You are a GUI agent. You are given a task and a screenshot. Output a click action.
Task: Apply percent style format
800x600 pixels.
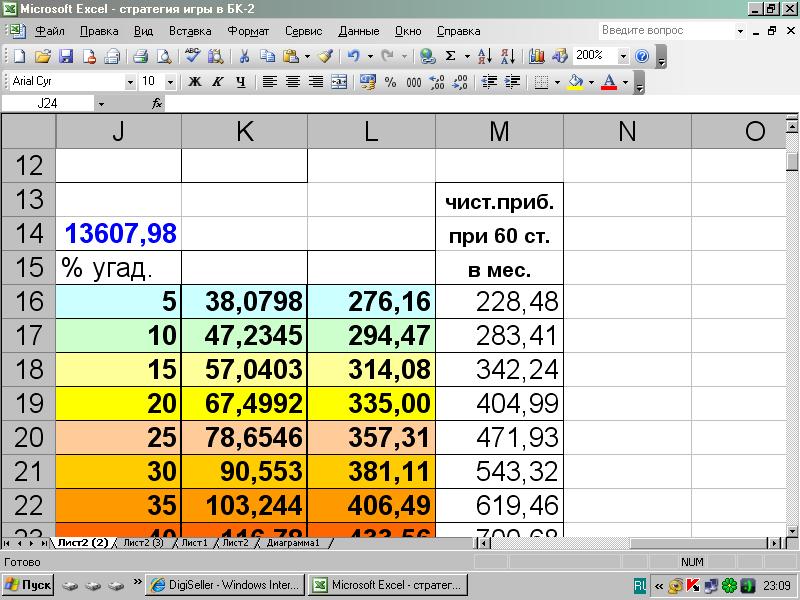[390, 82]
